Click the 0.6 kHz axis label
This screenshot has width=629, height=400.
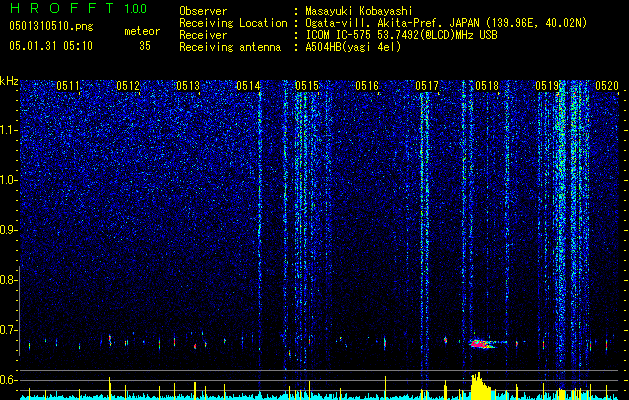[9, 380]
